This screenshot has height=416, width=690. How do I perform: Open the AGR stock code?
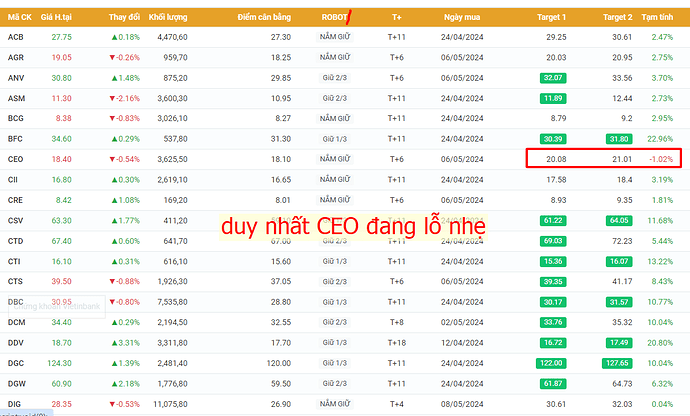pos(15,57)
